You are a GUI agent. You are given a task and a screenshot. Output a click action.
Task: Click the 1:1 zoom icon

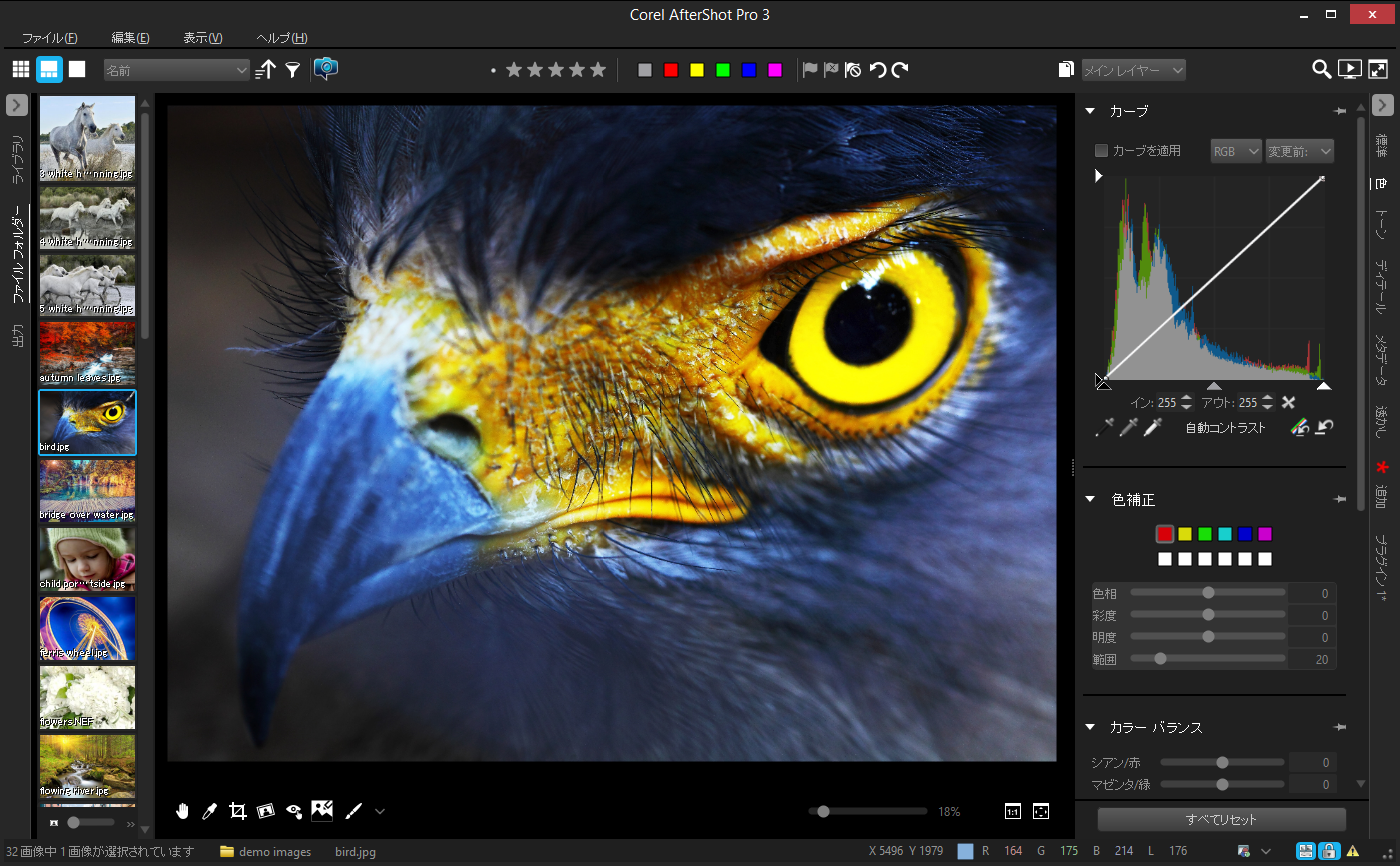coord(1012,811)
